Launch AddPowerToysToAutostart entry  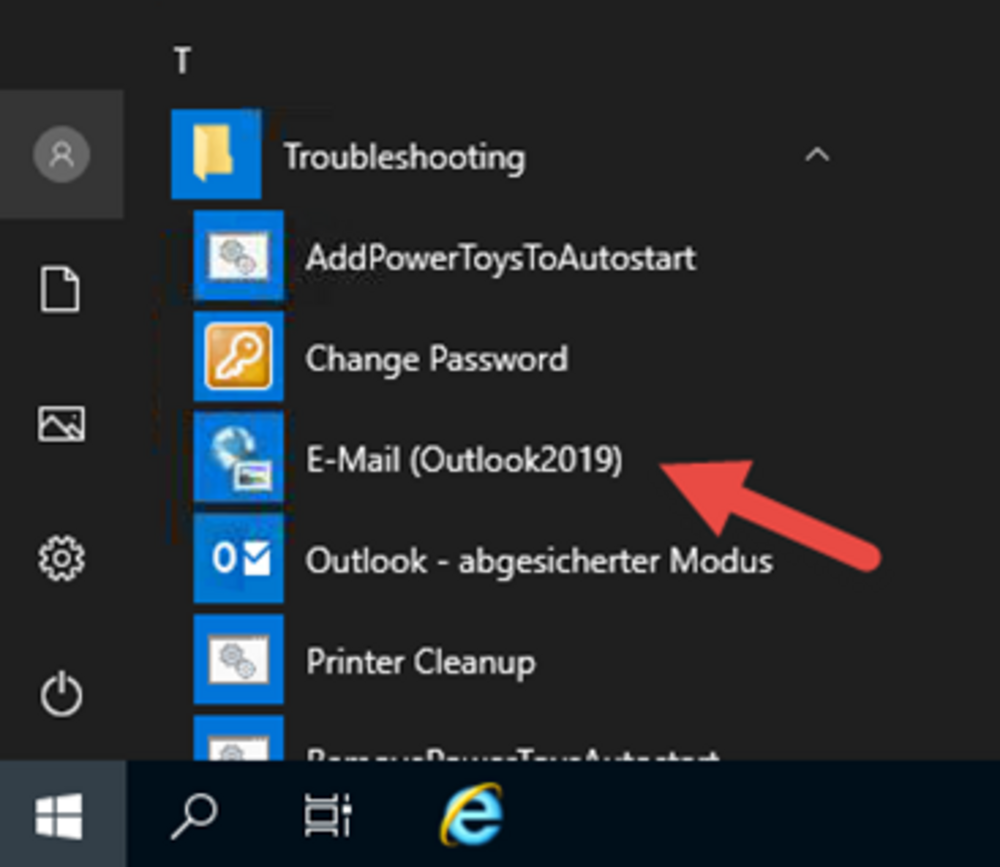[x=501, y=258]
